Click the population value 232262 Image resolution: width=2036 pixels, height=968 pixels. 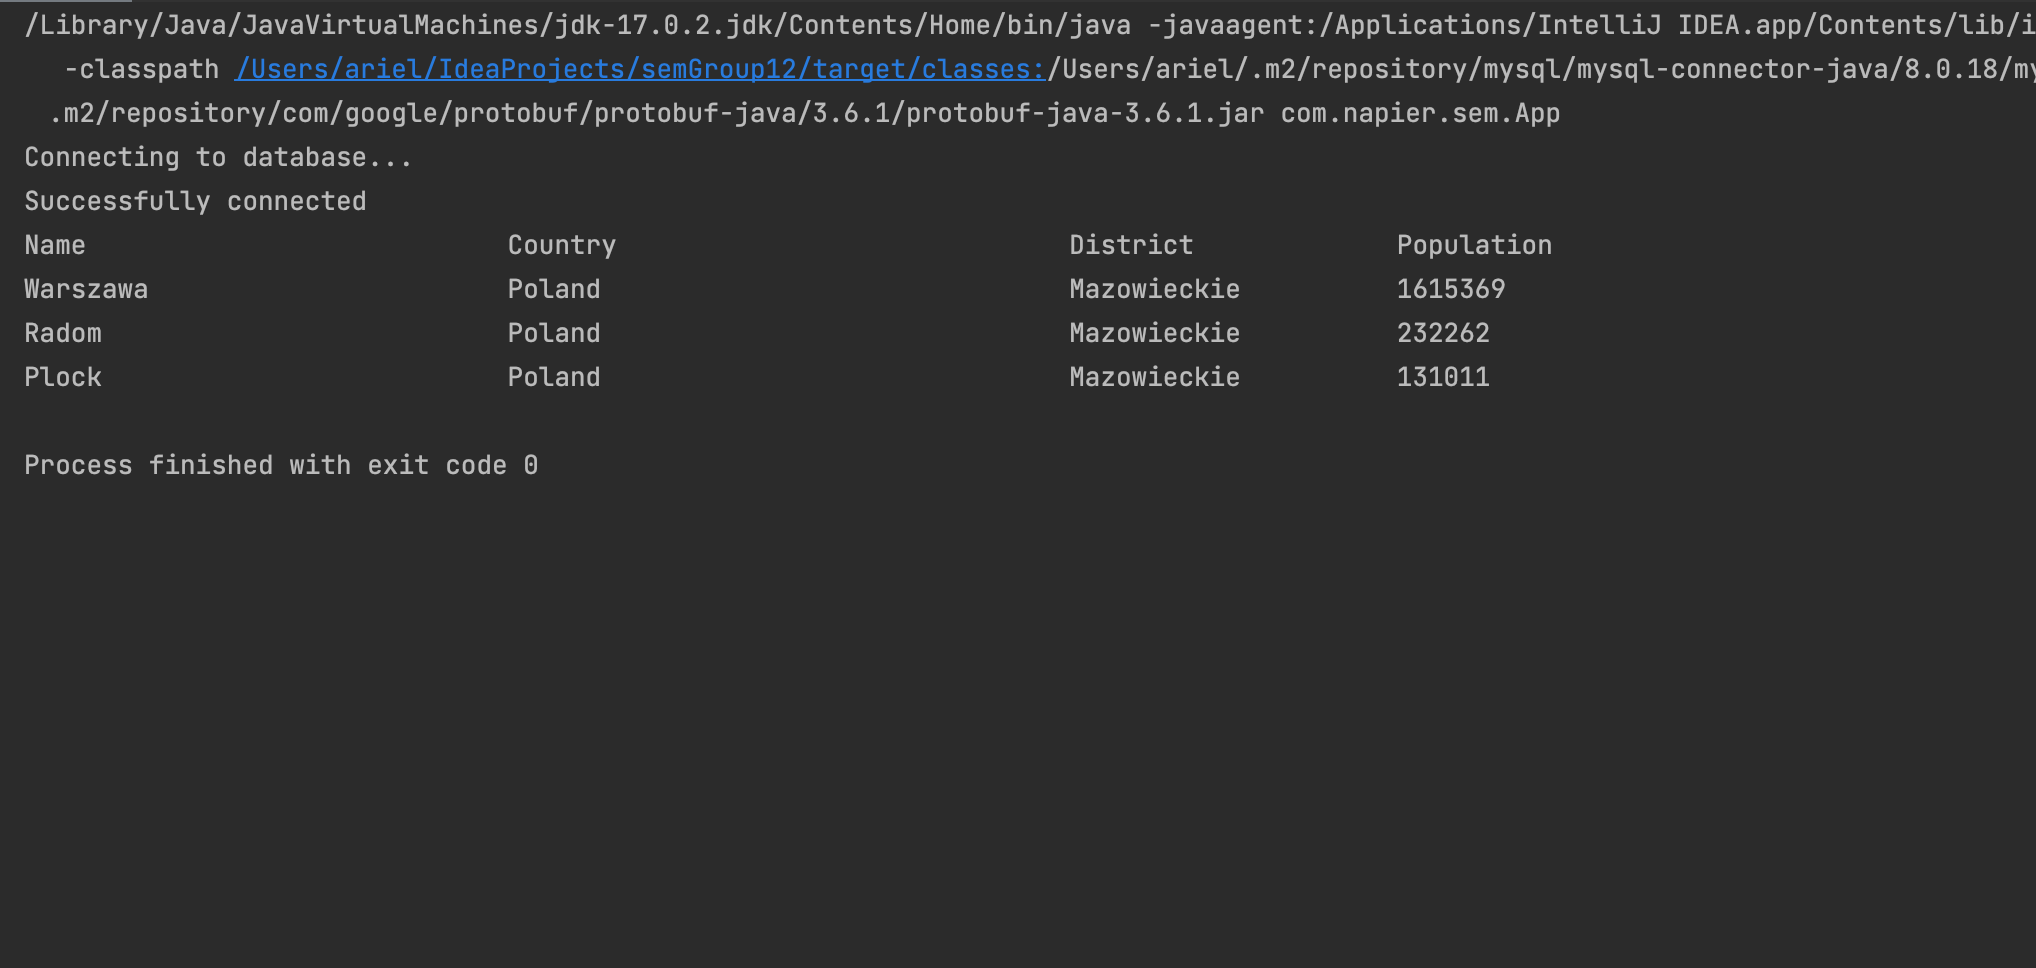click(x=1443, y=333)
